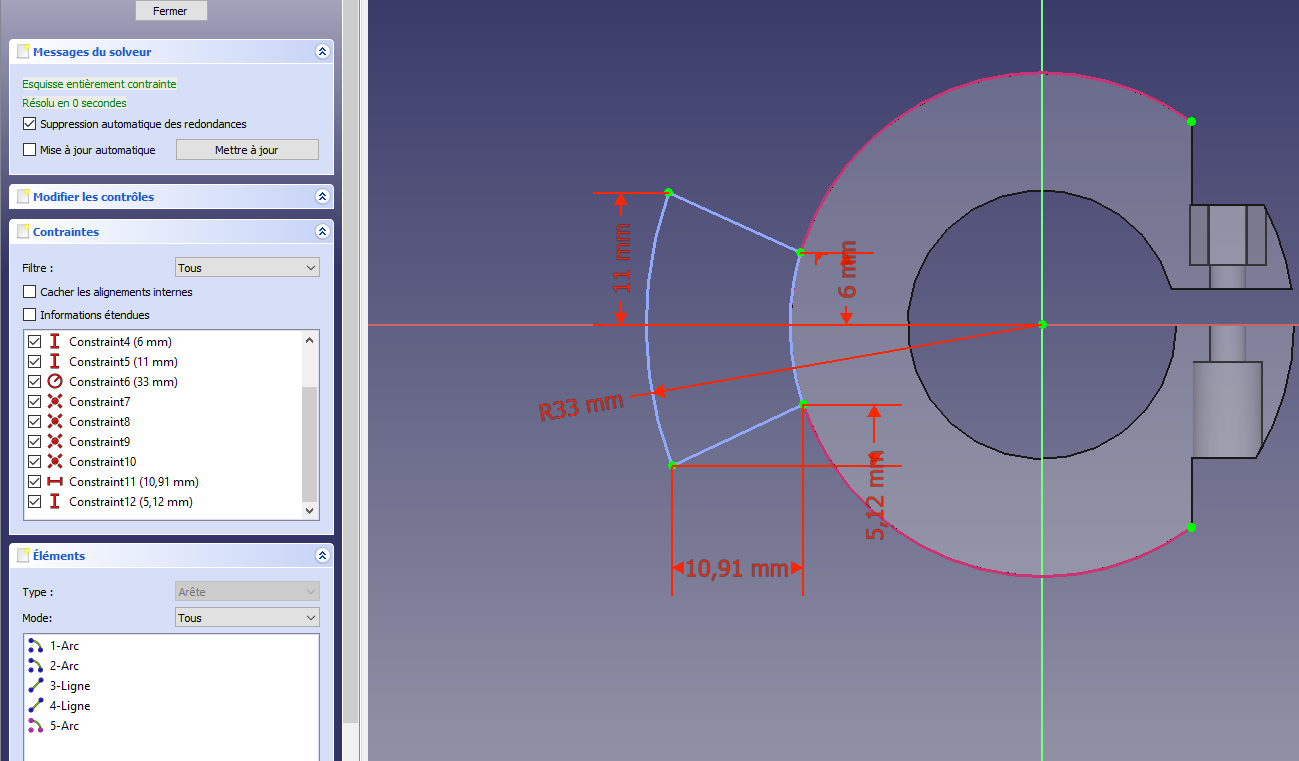
Task: Click the scroll down arrow in constraints list
Action: pos(309,510)
